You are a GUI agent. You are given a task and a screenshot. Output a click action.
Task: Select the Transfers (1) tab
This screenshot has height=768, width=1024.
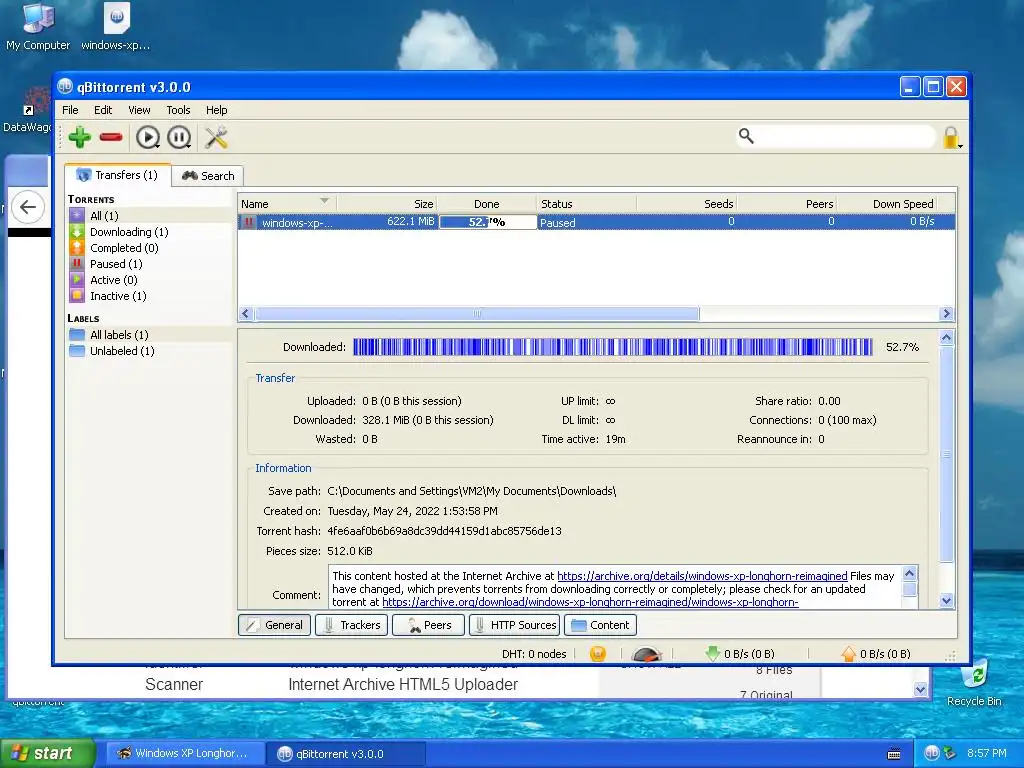118,174
